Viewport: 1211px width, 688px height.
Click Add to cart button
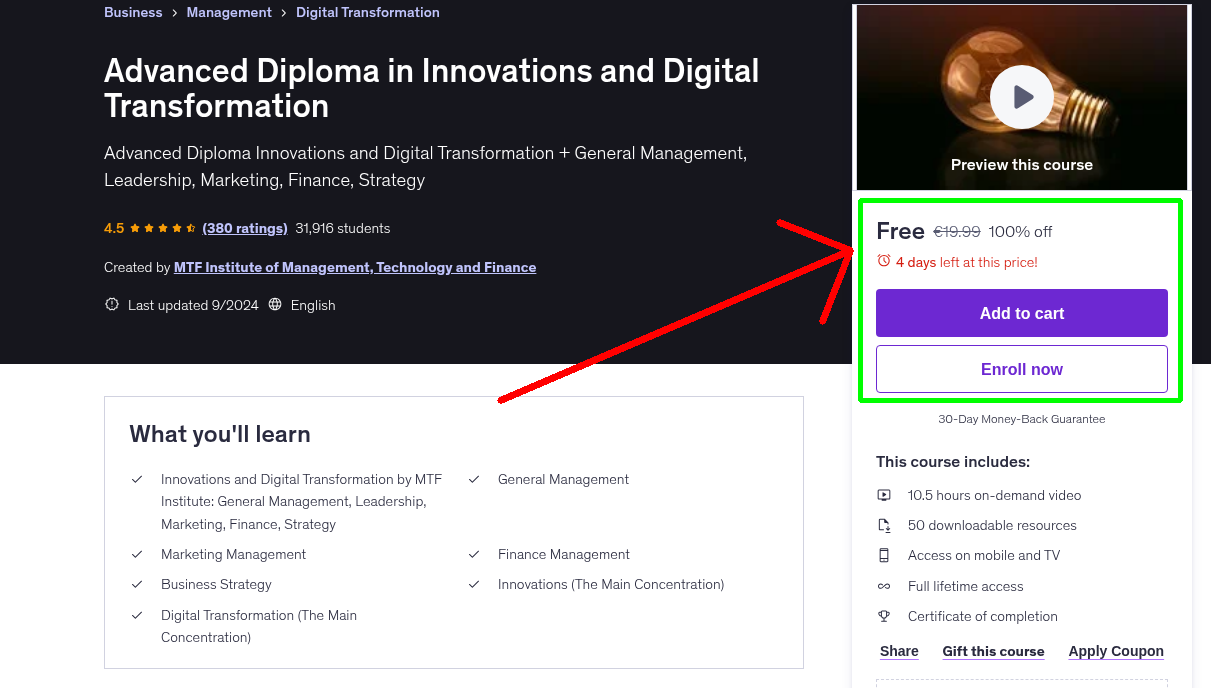[x=1021, y=313]
